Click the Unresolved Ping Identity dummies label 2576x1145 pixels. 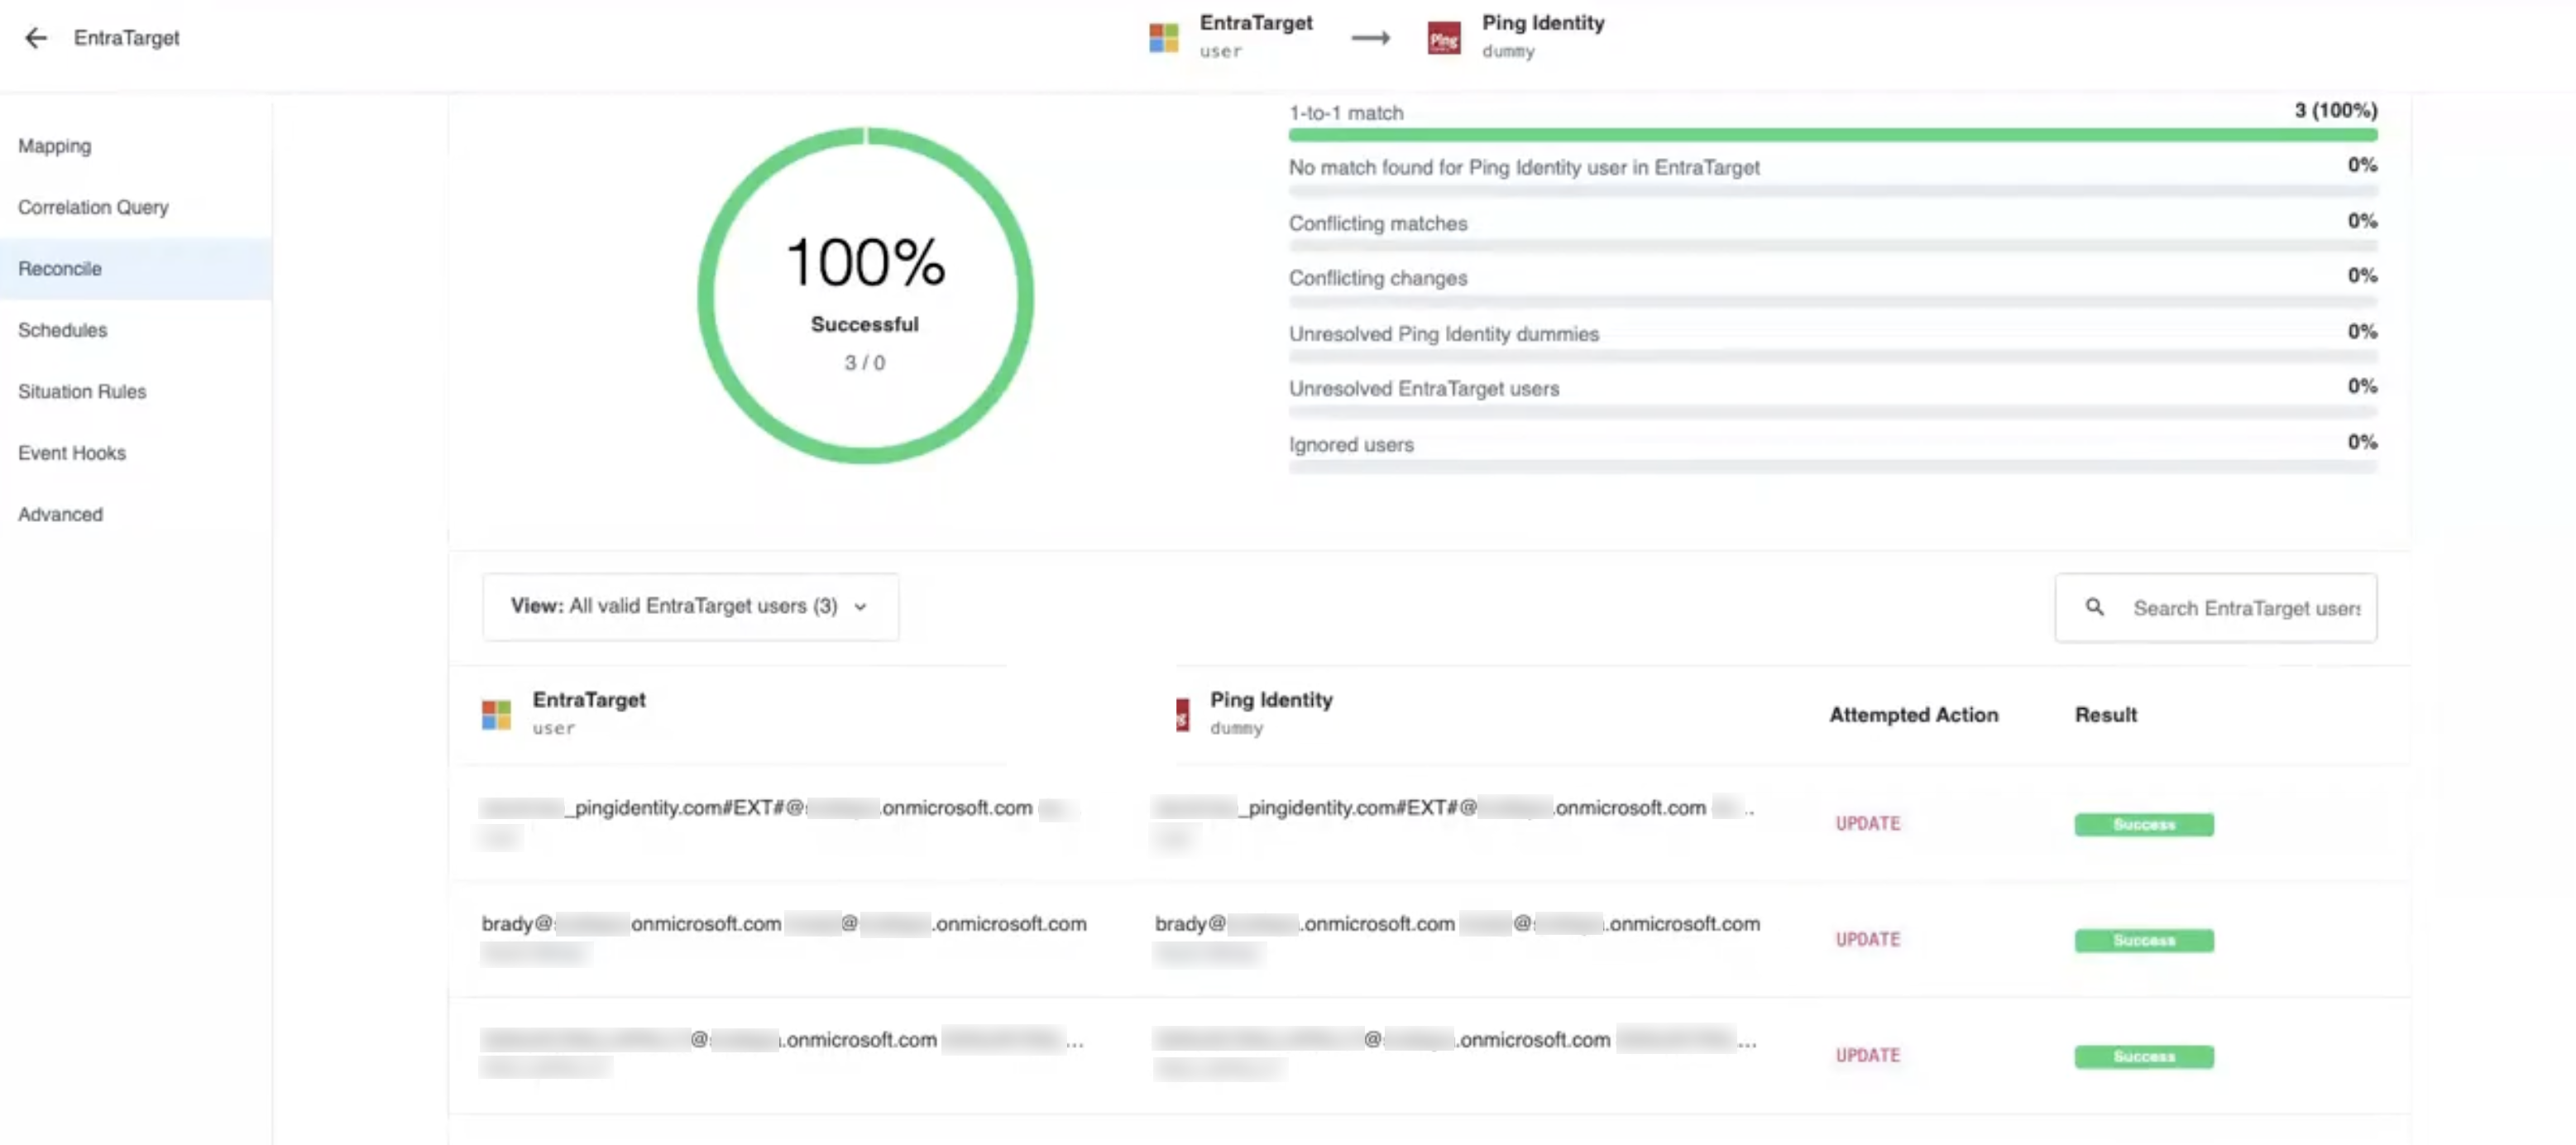[1444, 334]
